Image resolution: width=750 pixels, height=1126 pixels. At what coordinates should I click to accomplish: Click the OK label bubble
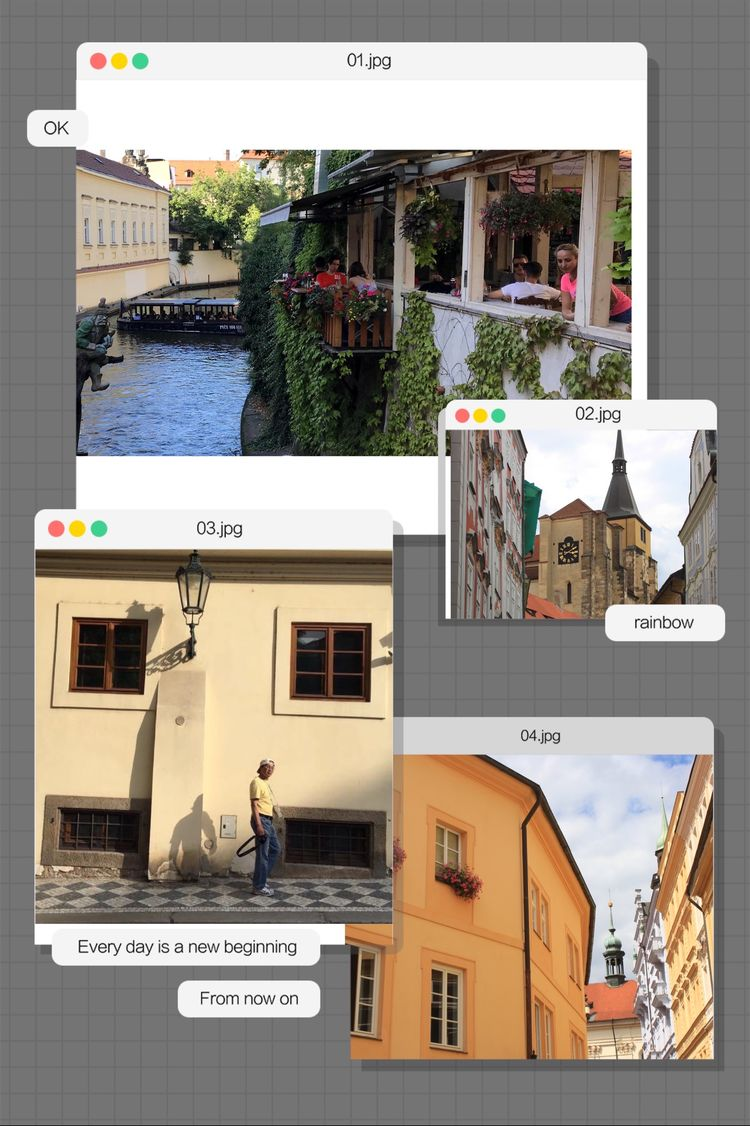tap(57, 129)
